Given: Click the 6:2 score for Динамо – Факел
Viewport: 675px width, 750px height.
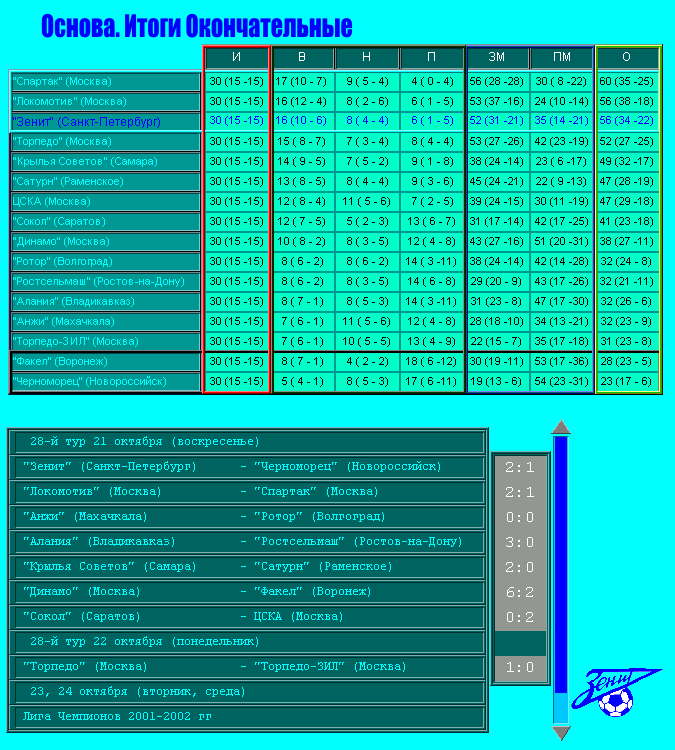Looking at the screenshot, I should point(520,592).
